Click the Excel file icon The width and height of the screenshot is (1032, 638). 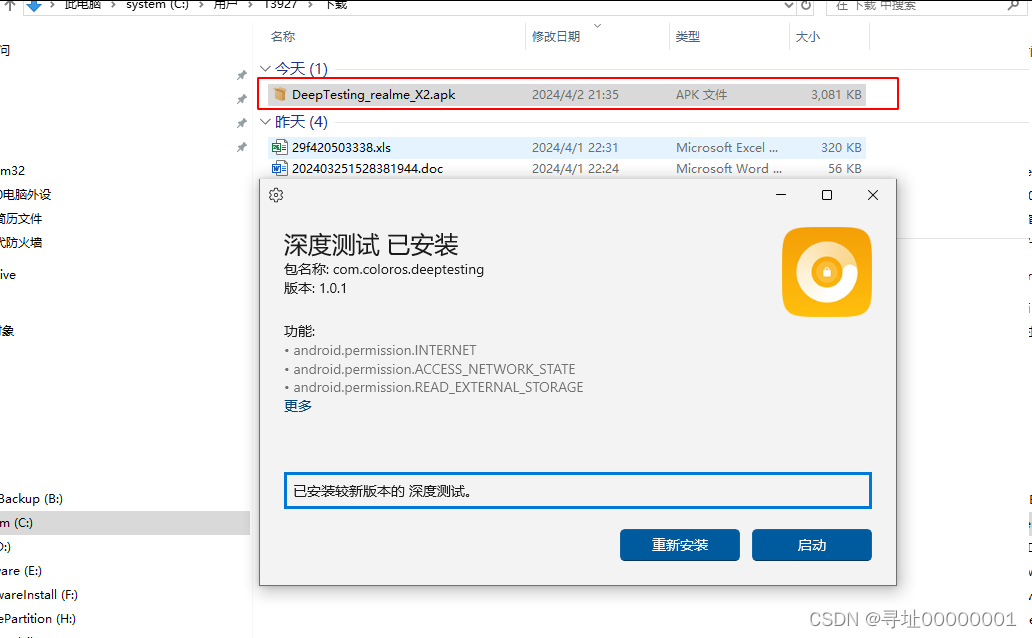(280, 147)
